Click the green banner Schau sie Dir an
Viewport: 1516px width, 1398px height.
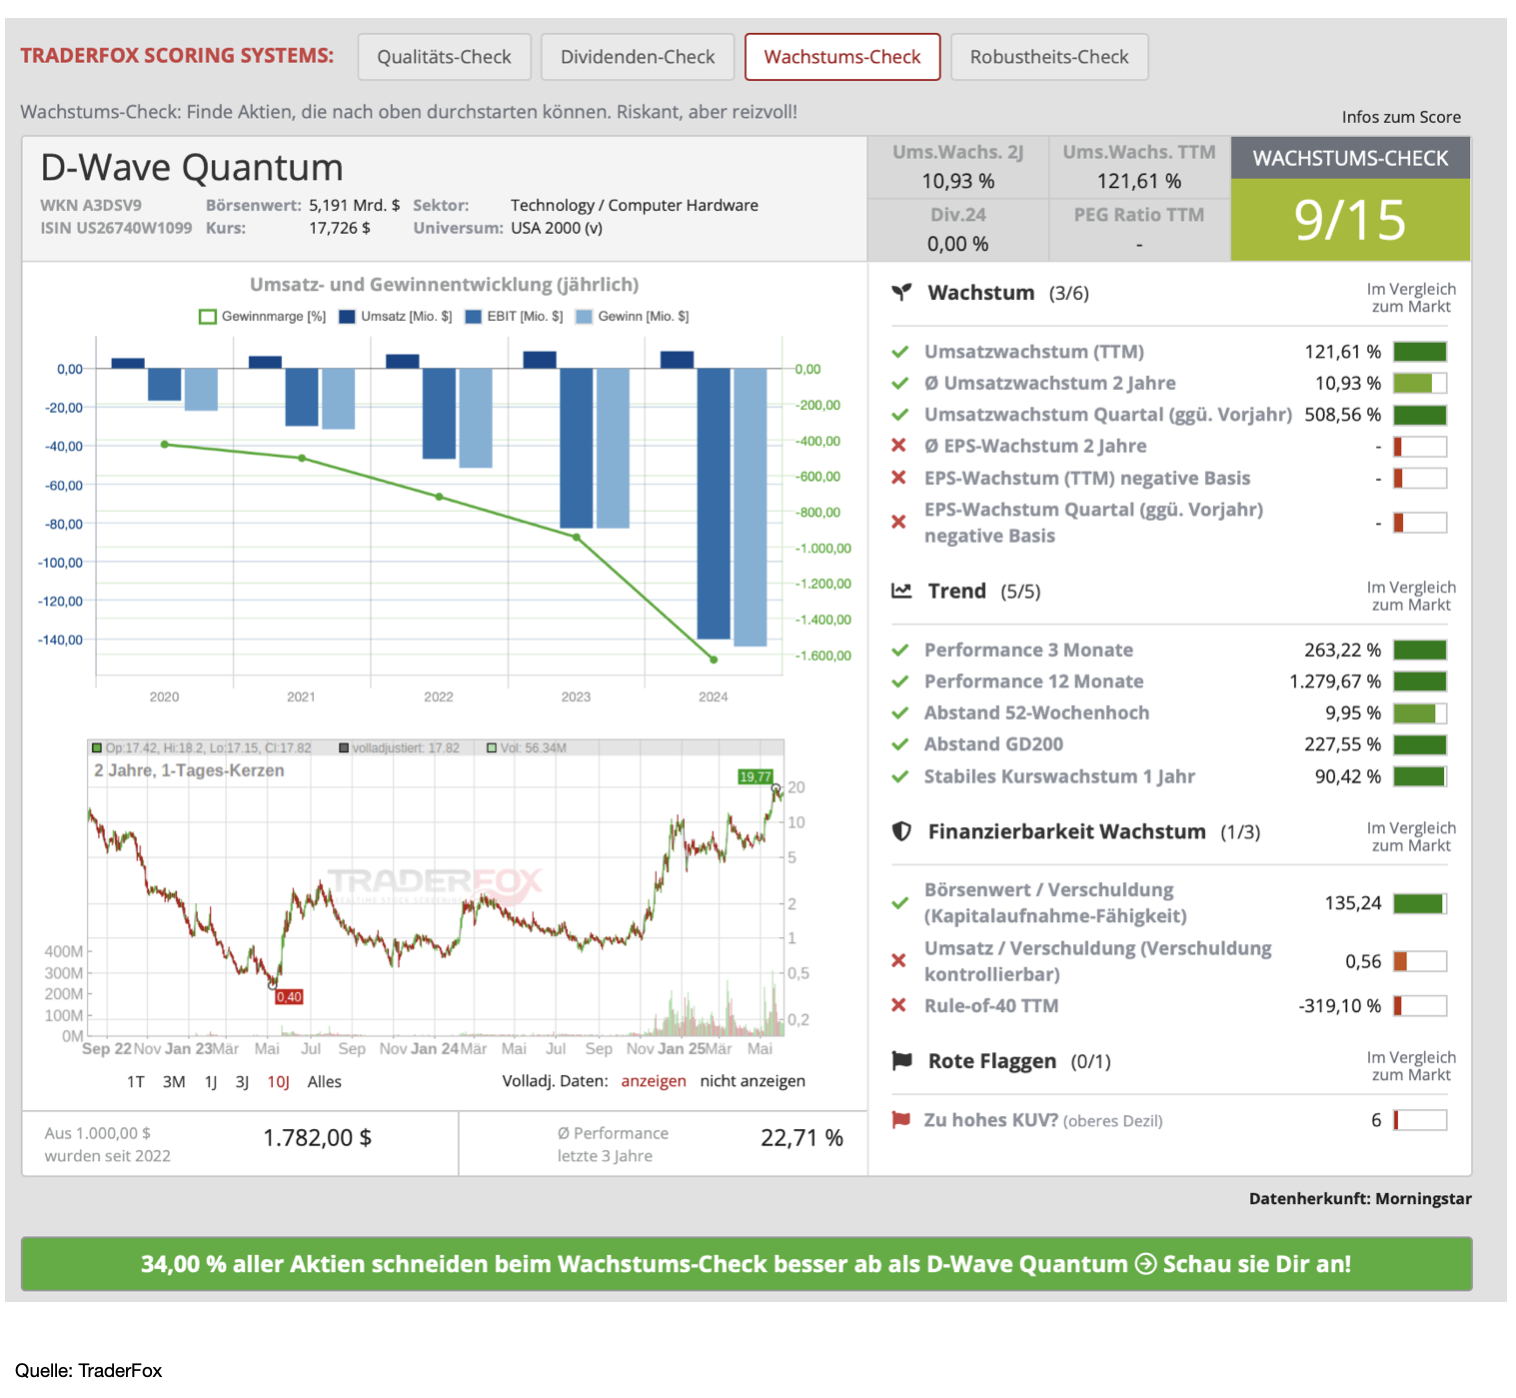coord(746,1264)
